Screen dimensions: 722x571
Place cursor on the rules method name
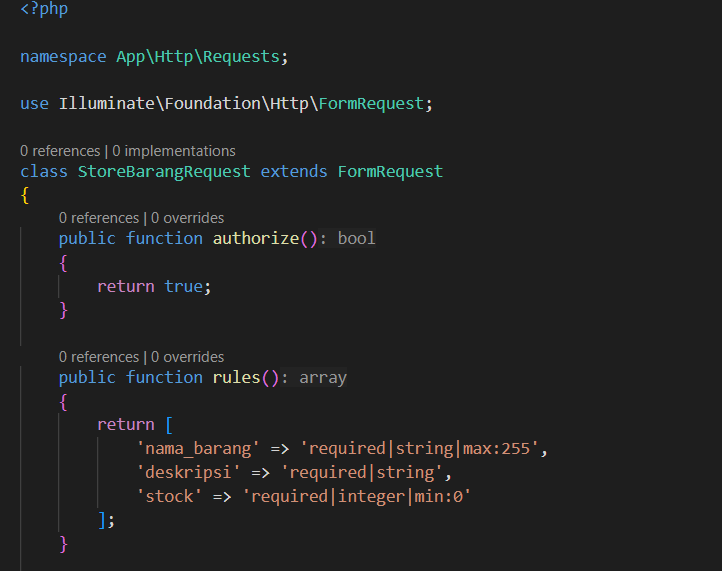[236, 378]
